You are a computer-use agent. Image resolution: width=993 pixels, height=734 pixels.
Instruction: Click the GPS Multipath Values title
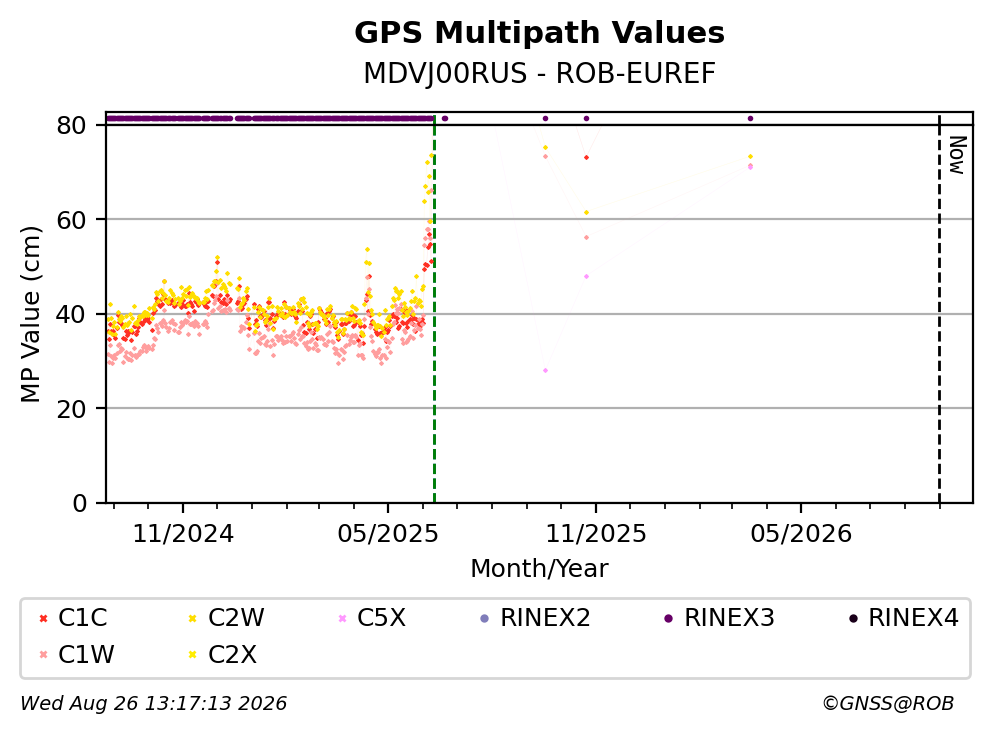coord(540,33)
